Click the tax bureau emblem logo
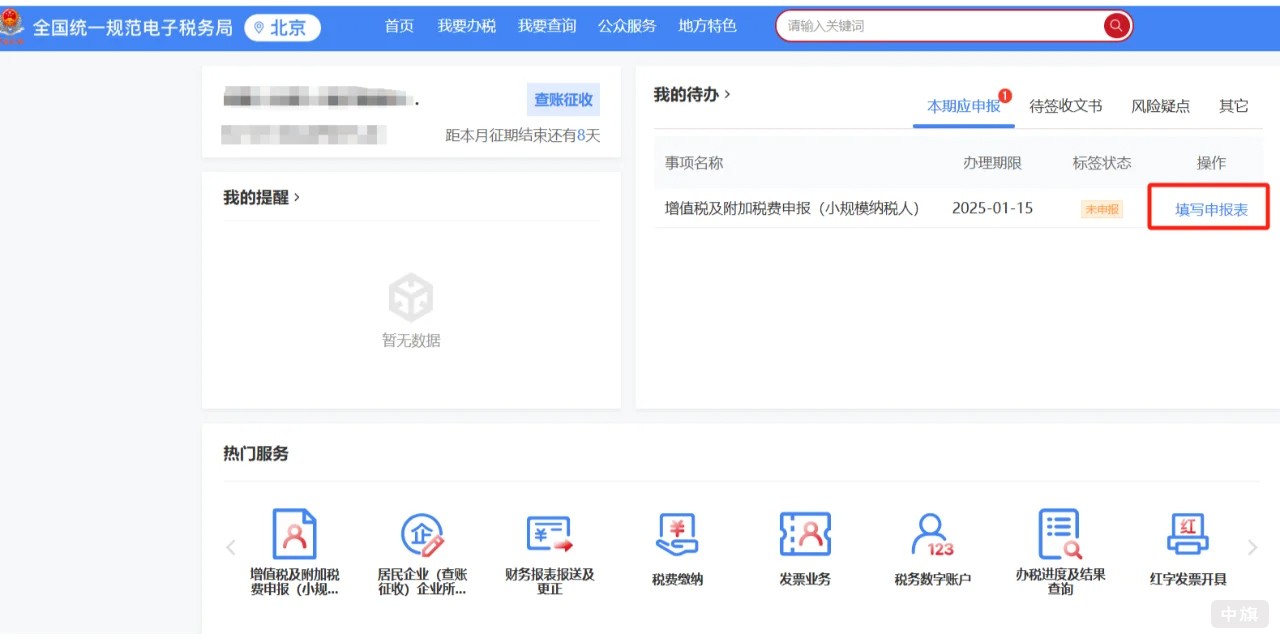The width and height of the screenshot is (1280, 639). coord(13,23)
